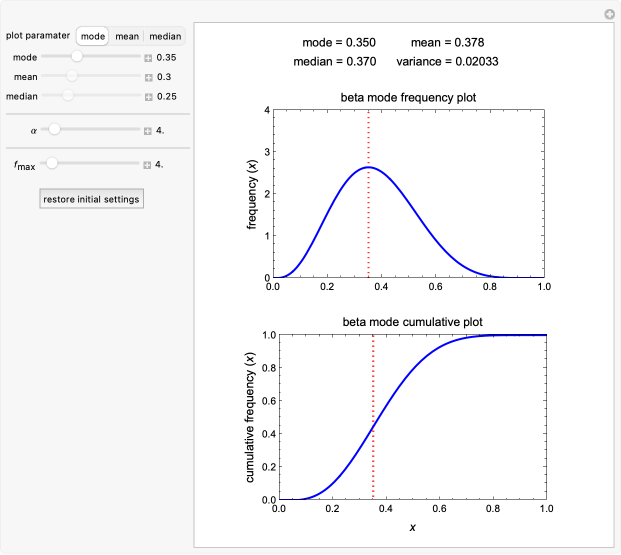Open the median slider plus expander
Image resolution: width=621 pixels, height=555 pixels.
pyautogui.click(x=148, y=97)
